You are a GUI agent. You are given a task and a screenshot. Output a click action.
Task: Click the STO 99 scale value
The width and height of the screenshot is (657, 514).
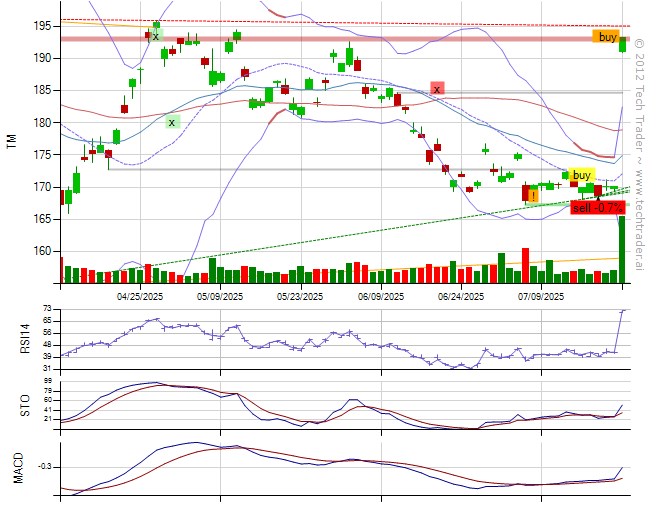point(47,381)
